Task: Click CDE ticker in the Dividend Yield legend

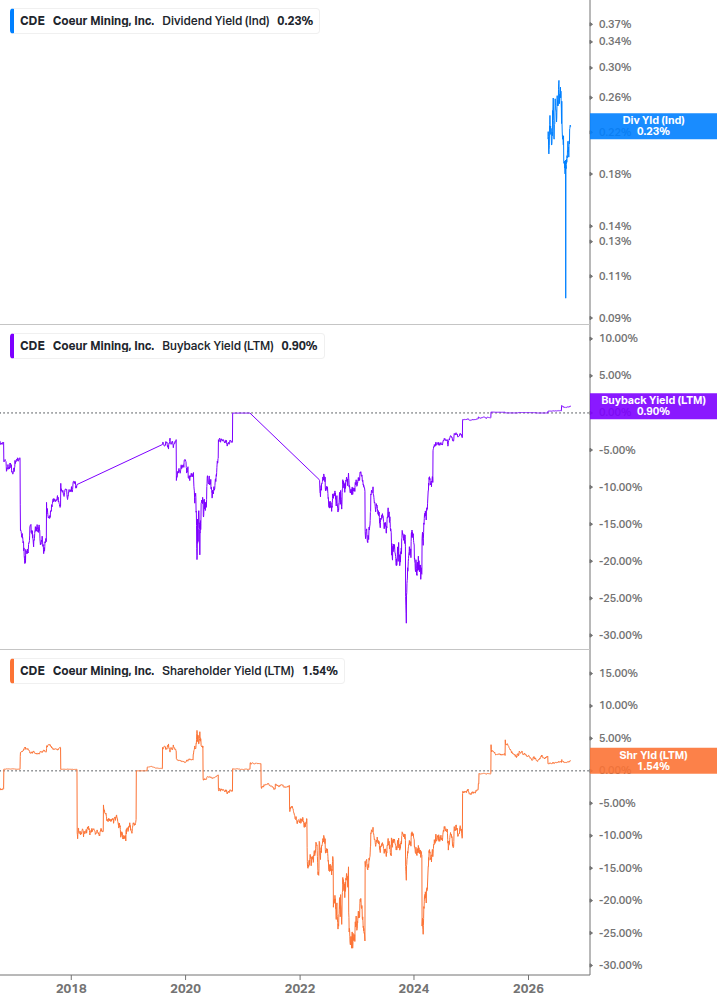Action: tap(33, 21)
